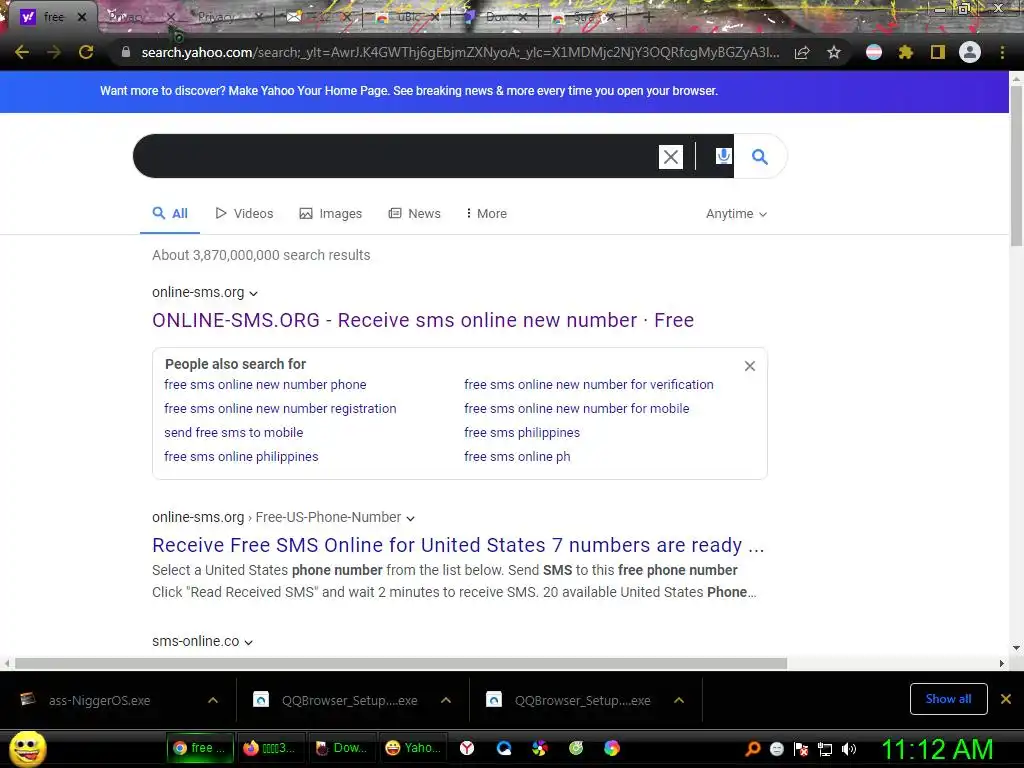The image size is (1024, 768).
Task: Switch to the Videos results tab
Action: click(244, 214)
